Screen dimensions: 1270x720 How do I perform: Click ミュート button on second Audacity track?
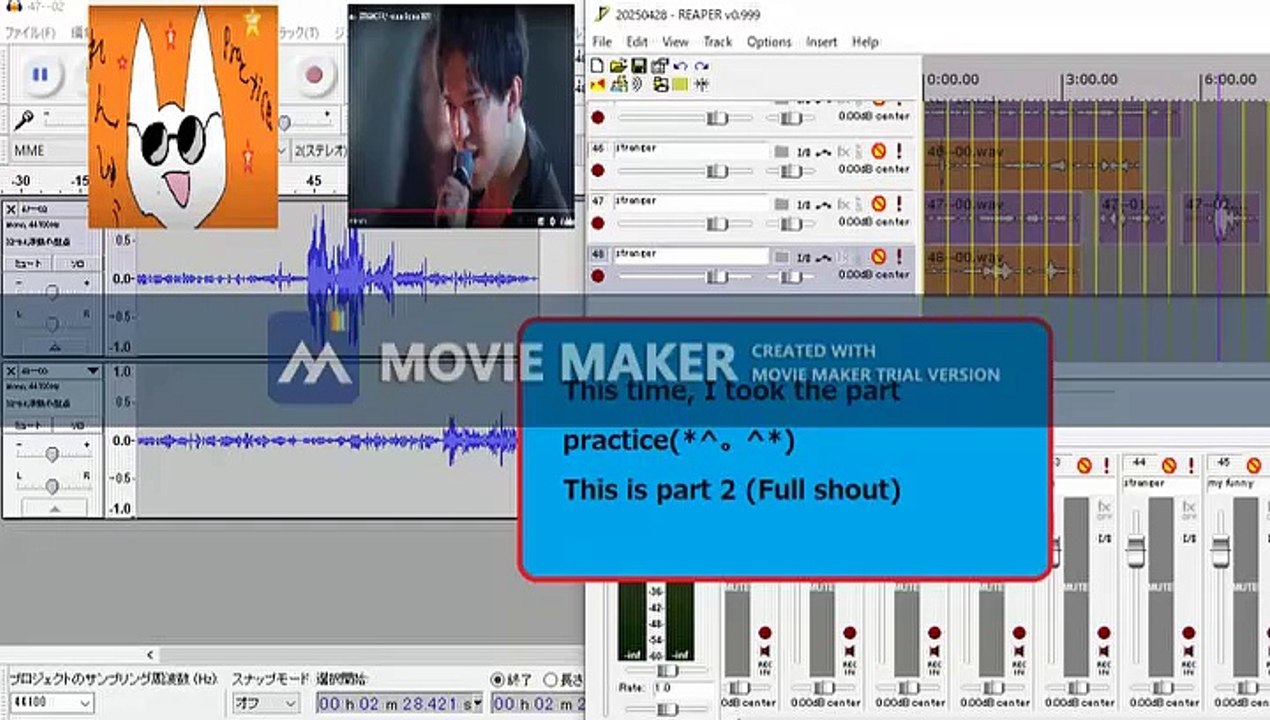pos(28,425)
